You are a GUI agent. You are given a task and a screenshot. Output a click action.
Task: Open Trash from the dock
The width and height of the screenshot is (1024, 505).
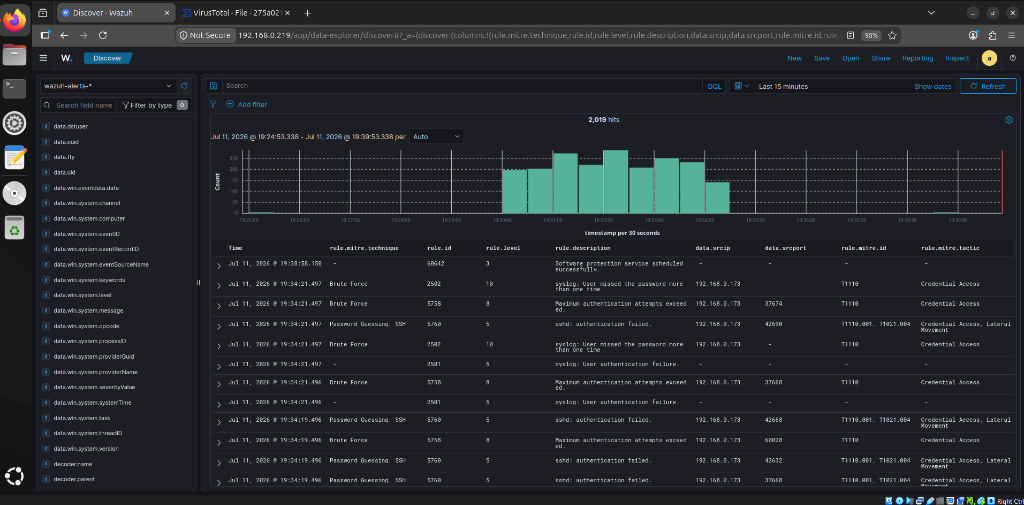(14, 227)
